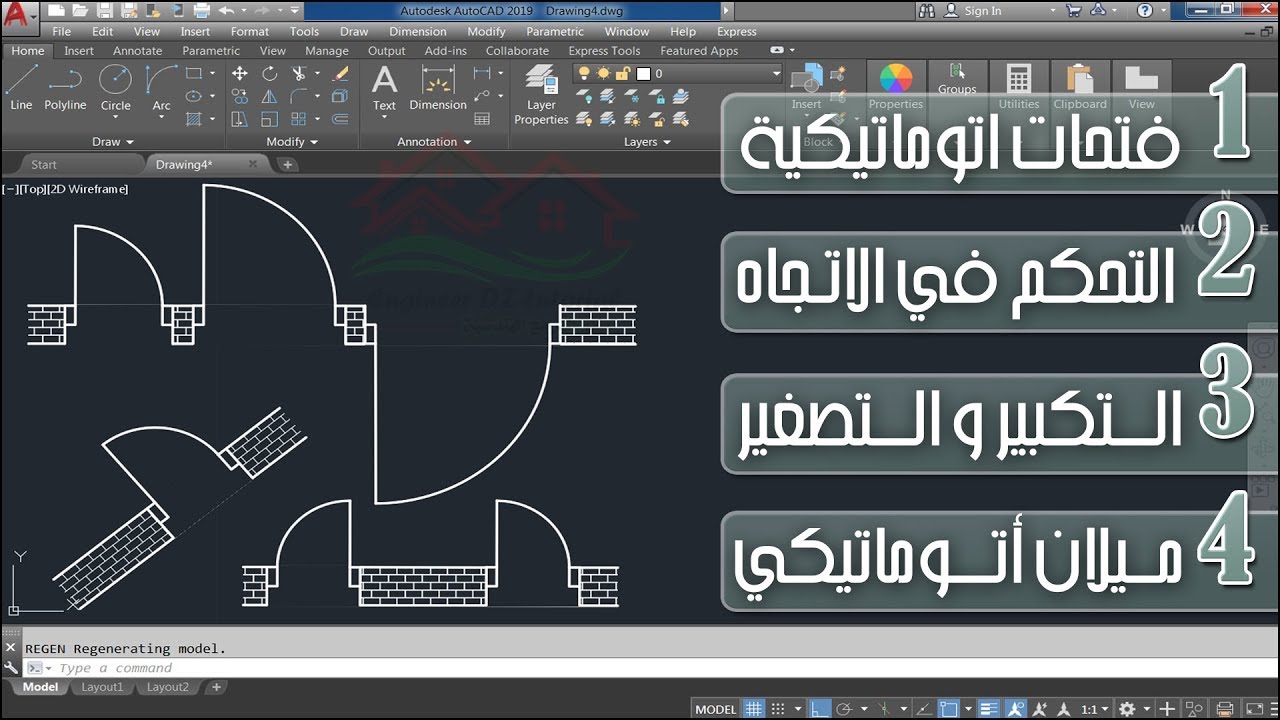This screenshot has height=720, width=1280.
Task: Switch to the Annotate ribbon tab
Action: tap(137, 51)
